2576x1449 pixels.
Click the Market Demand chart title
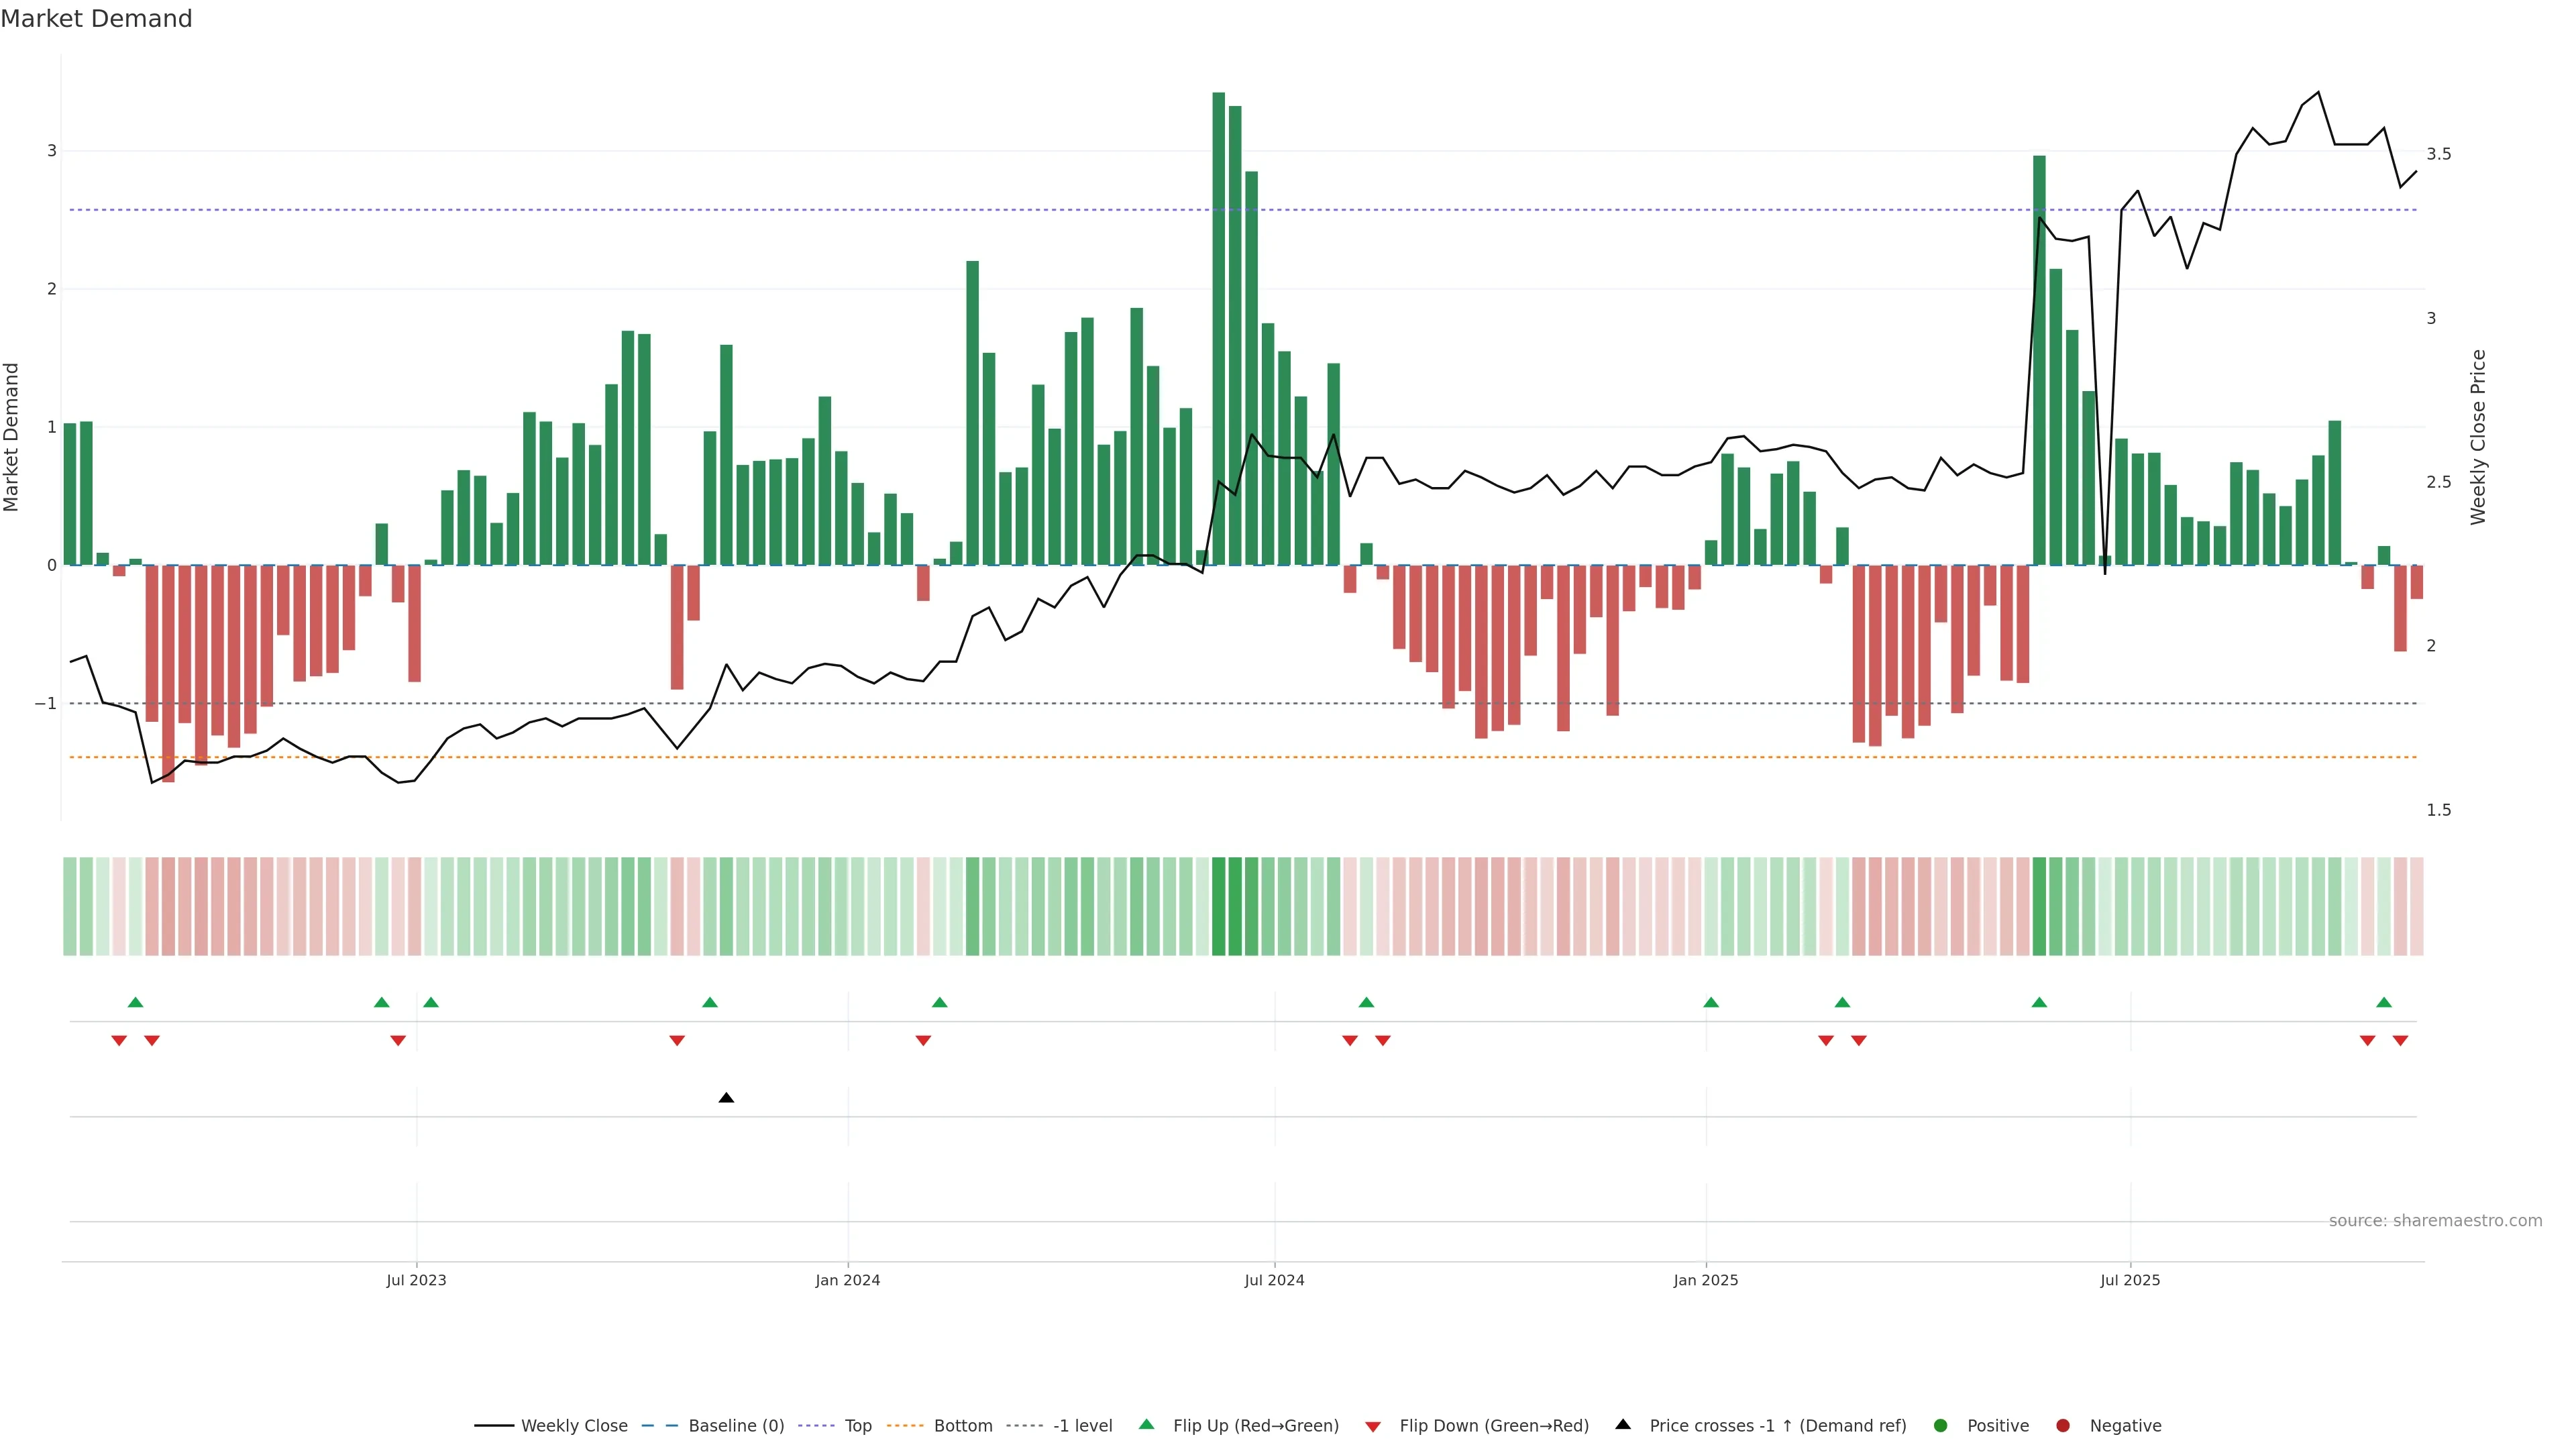[96, 19]
